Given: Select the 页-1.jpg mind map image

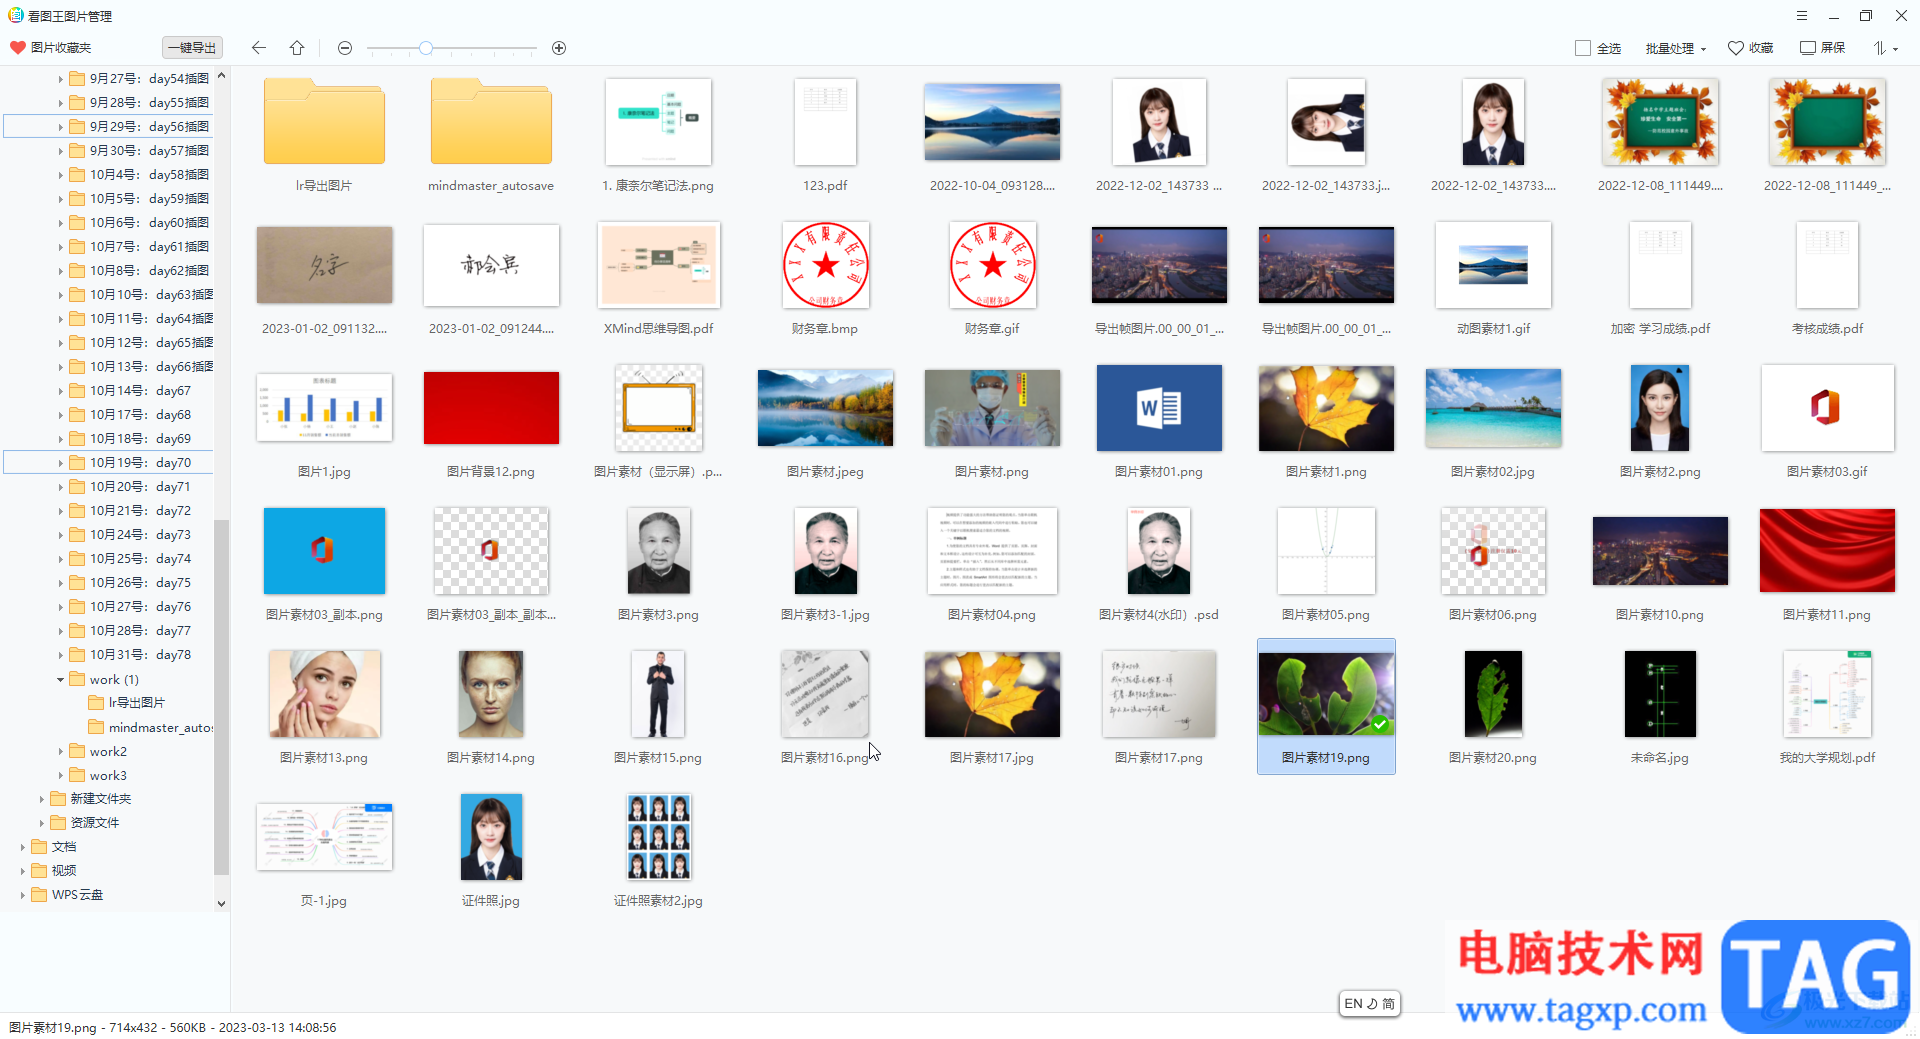Looking at the screenshot, I should pyautogui.click(x=324, y=837).
